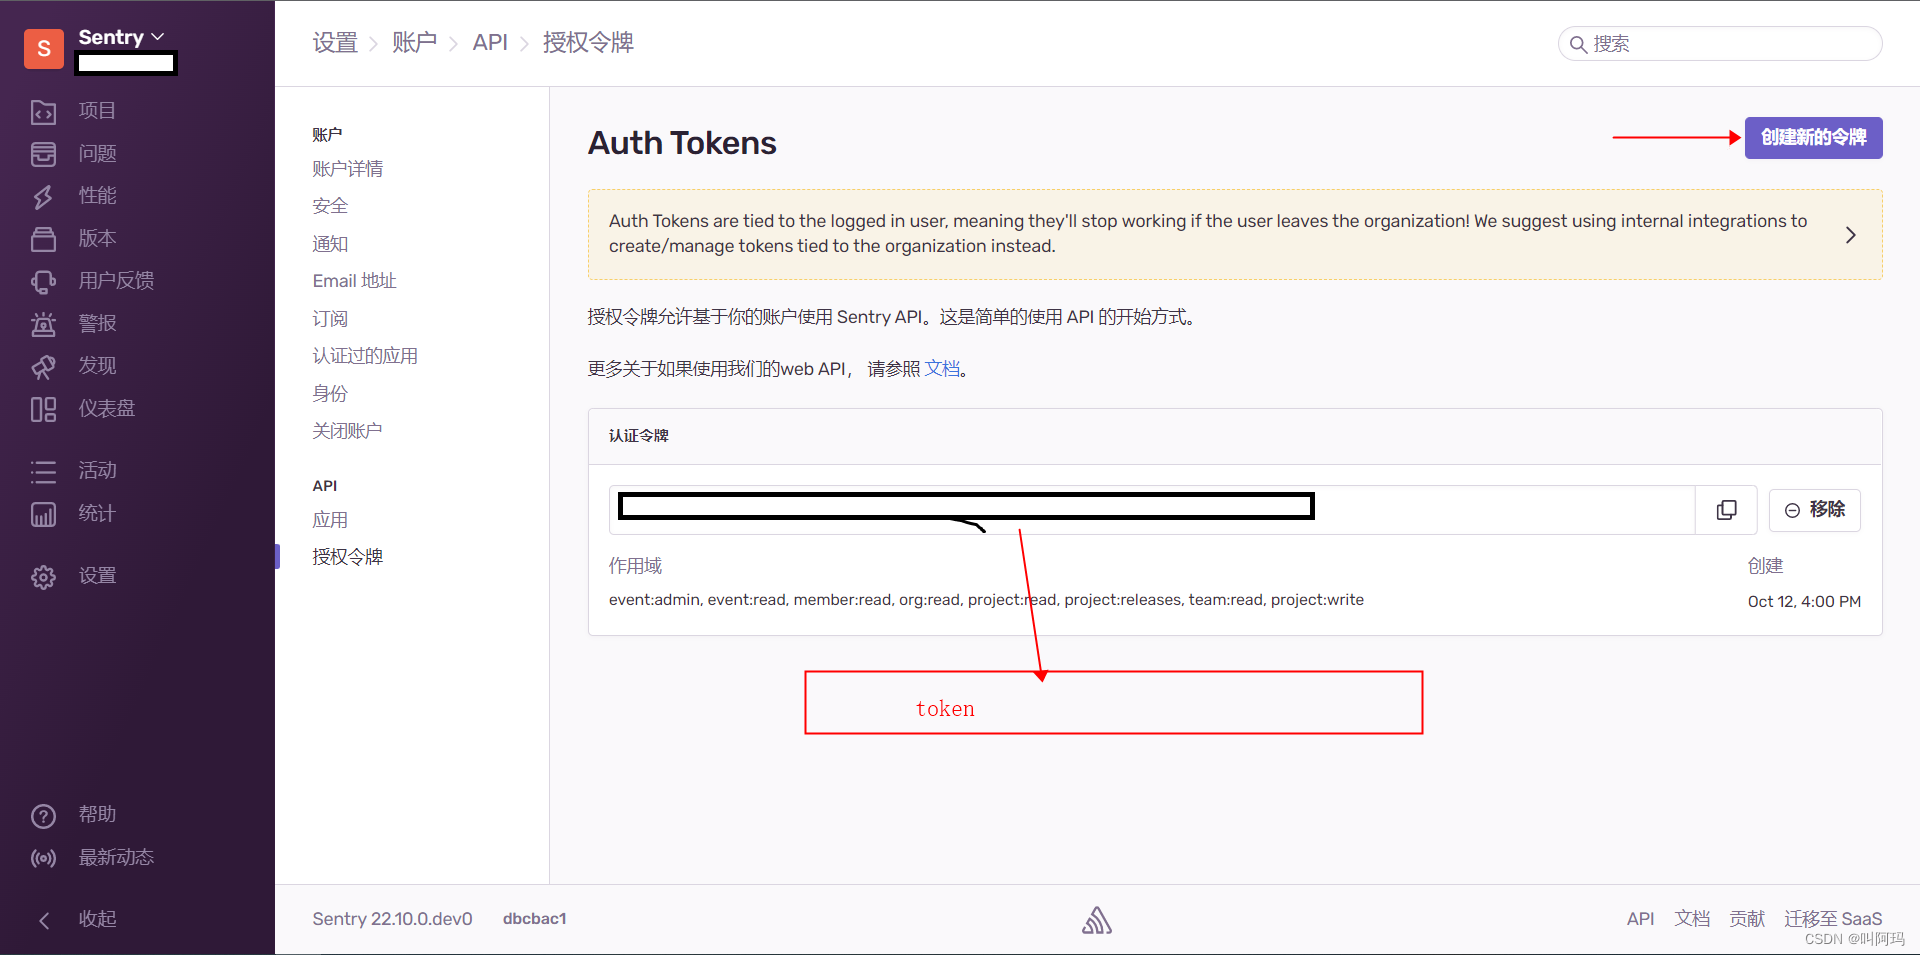Expand the internal integrations notice chevron

(1850, 235)
